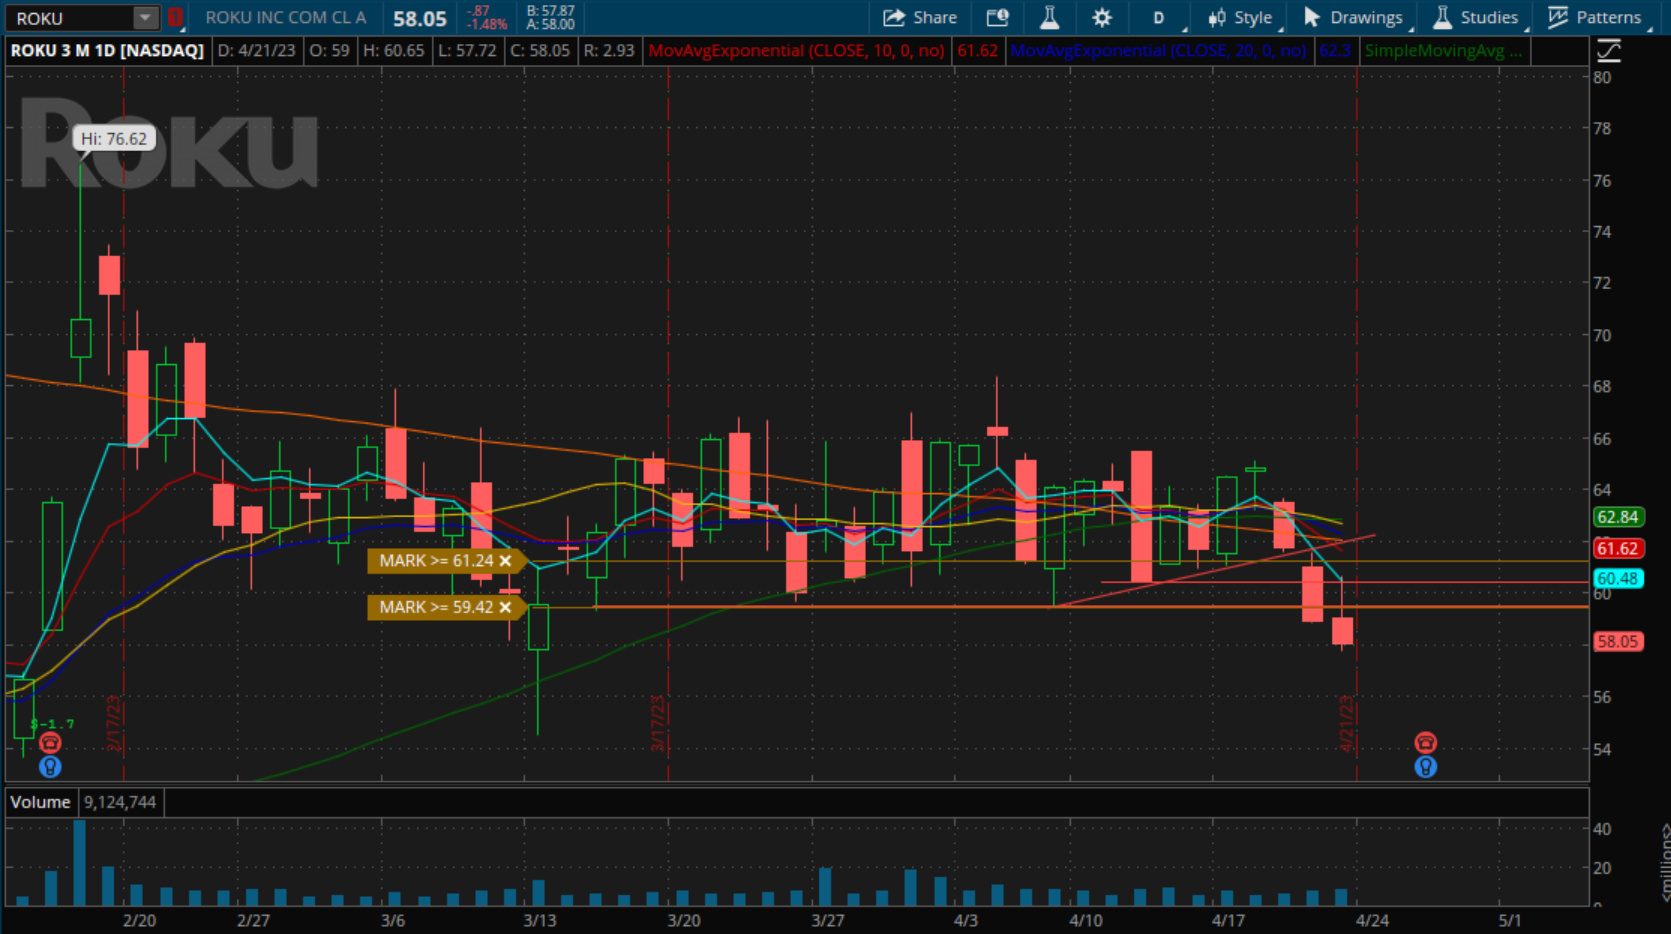Click the 58.05 last price tag on axis
The image size is (1671, 934).
tap(1617, 641)
